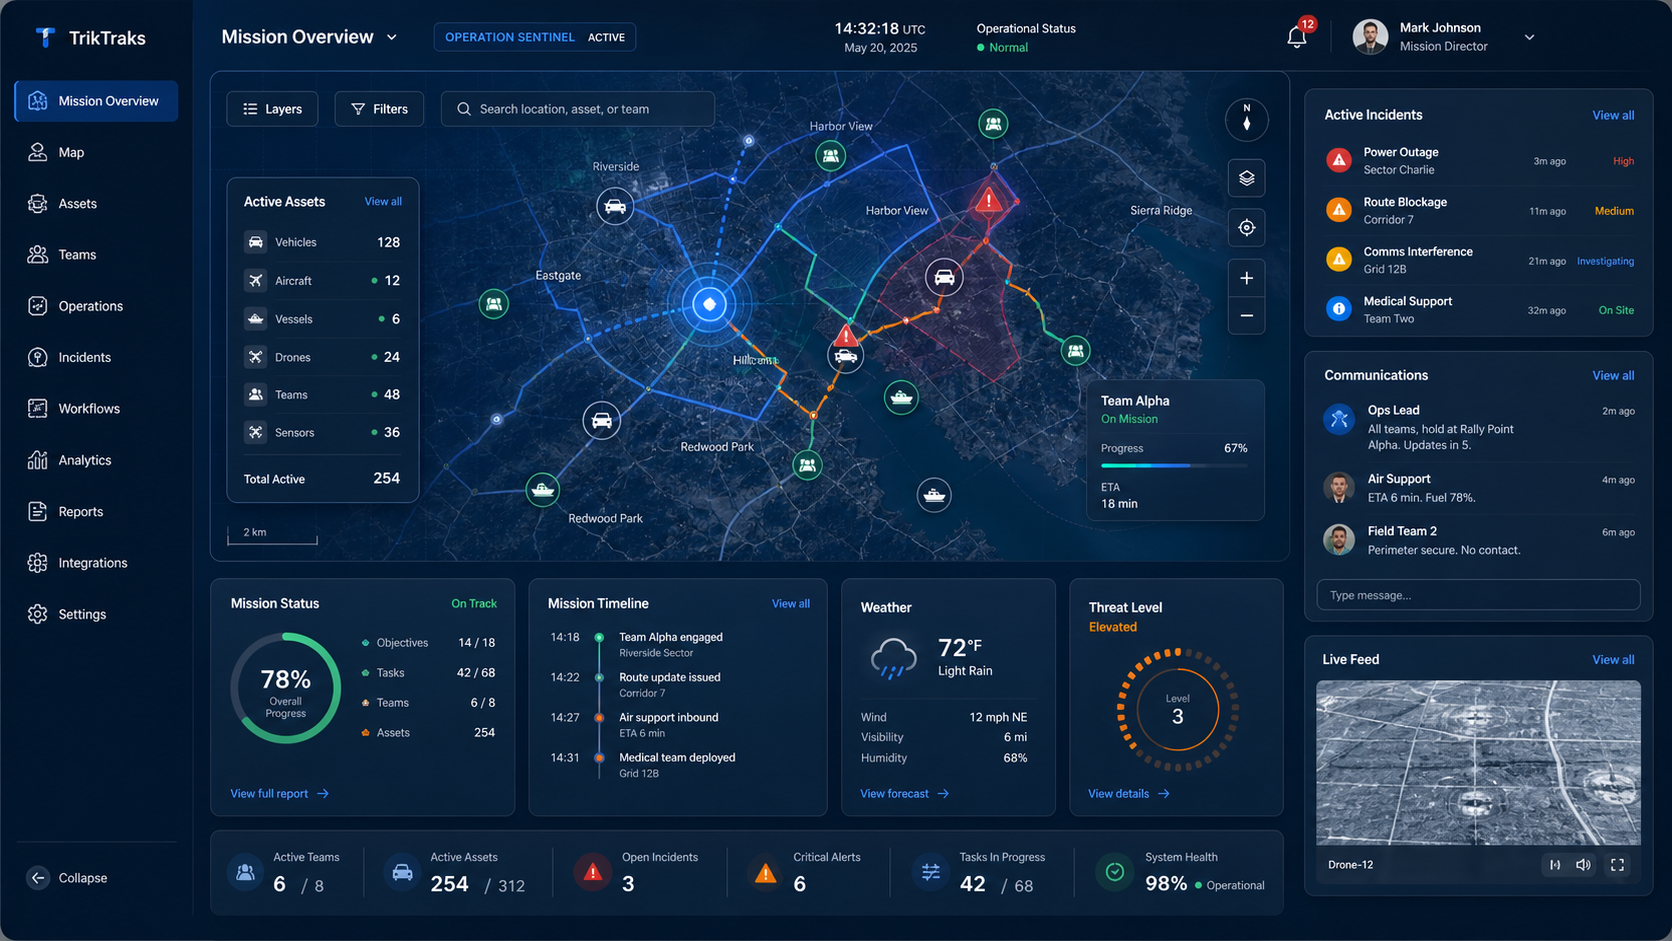Image resolution: width=1672 pixels, height=941 pixels.
Task: Zoom in the map with plus button
Action: 1246,278
